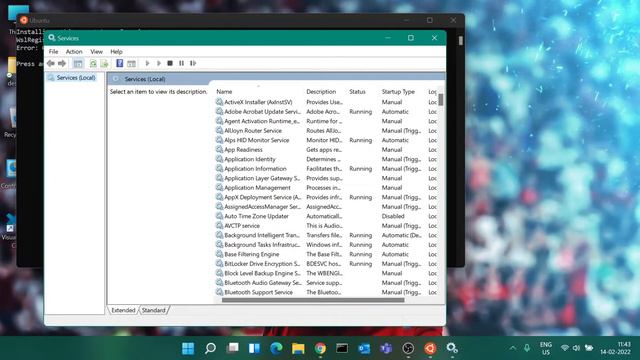This screenshot has width=640, height=360.
Task: Select Background Intelligent Transfer service row
Action: point(327,236)
